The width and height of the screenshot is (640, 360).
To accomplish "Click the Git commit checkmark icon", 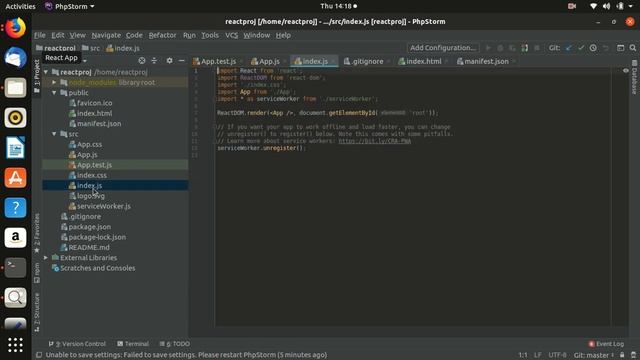I will [581, 48].
